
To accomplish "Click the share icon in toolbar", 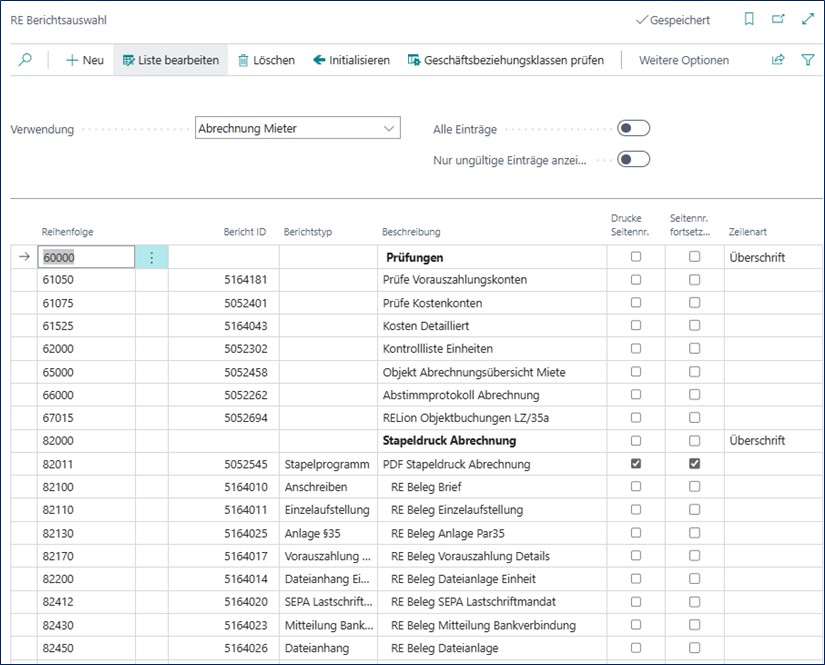I will click(x=778, y=59).
